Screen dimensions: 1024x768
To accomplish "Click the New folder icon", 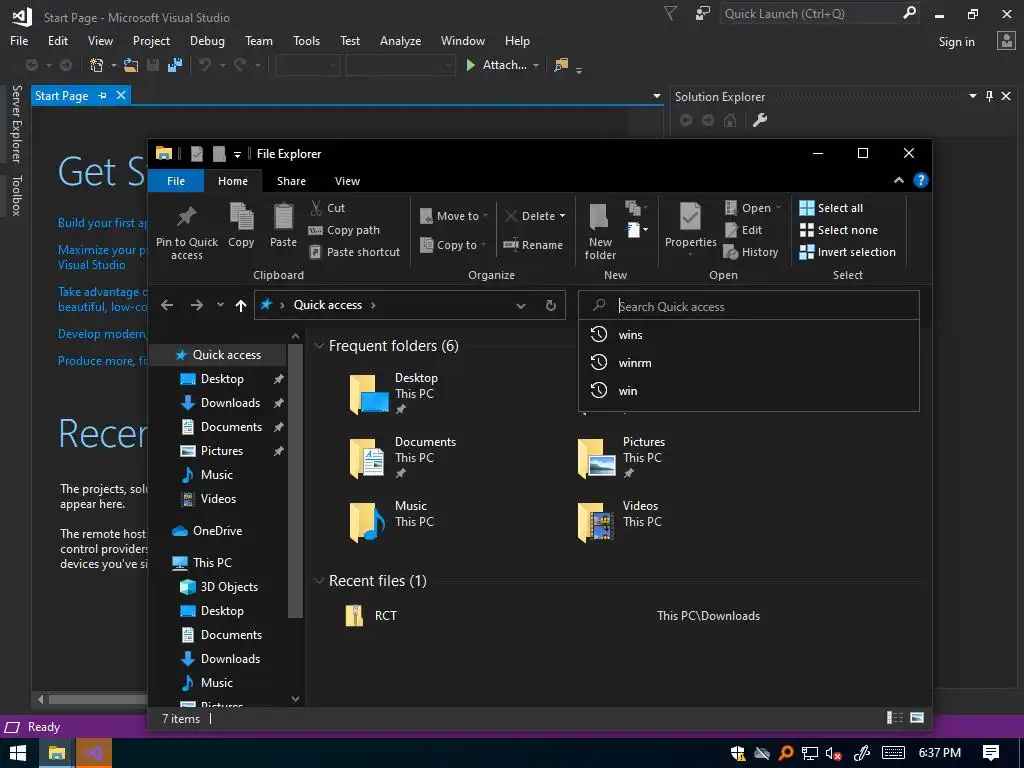I will click(600, 216).
